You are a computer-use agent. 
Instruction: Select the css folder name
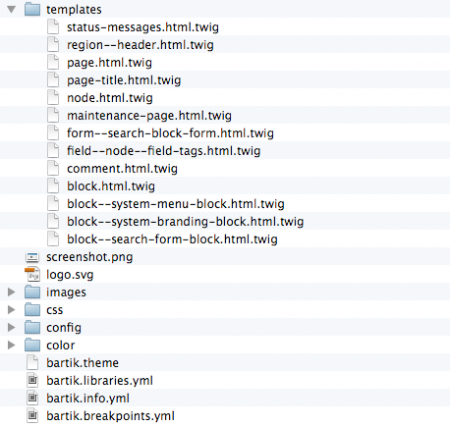tap(55, 310)
